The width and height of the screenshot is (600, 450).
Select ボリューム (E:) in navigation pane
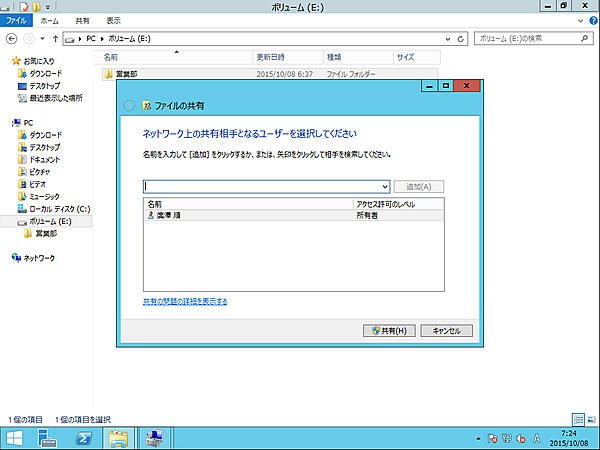point(44,221)
